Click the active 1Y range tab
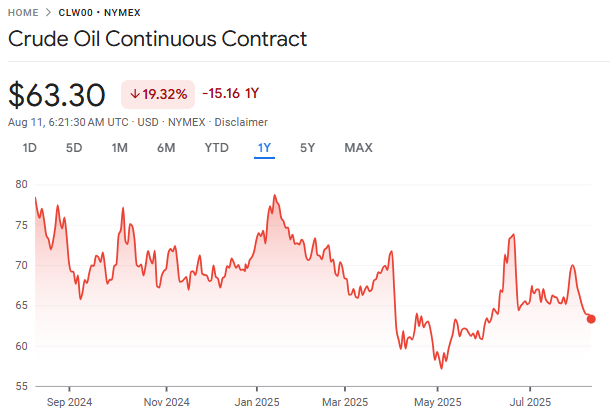This screenshot has width=610, height=417. 264,148
